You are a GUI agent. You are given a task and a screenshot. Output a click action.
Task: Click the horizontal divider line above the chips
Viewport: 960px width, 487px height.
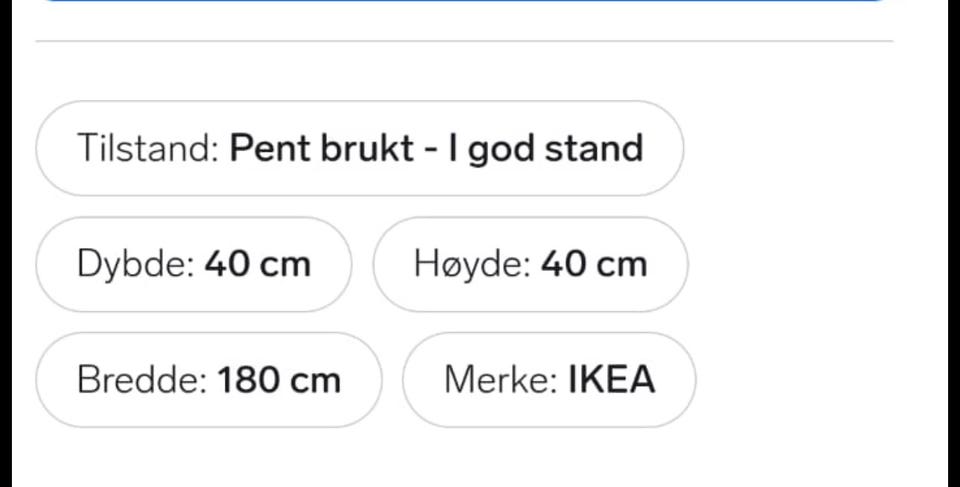pyautogui.click(x=464, y=41)
